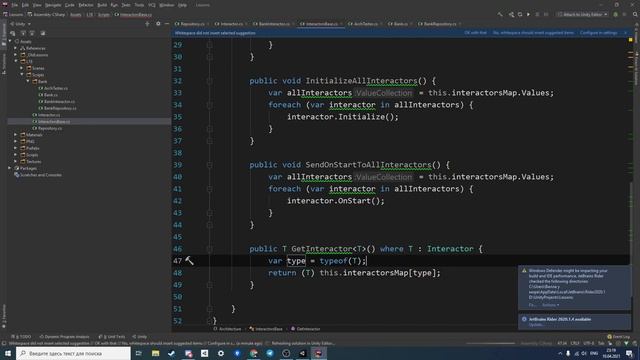Open the Windows Start menu
This screenshot has height=360, width=640.
click(x=8, y=353)
